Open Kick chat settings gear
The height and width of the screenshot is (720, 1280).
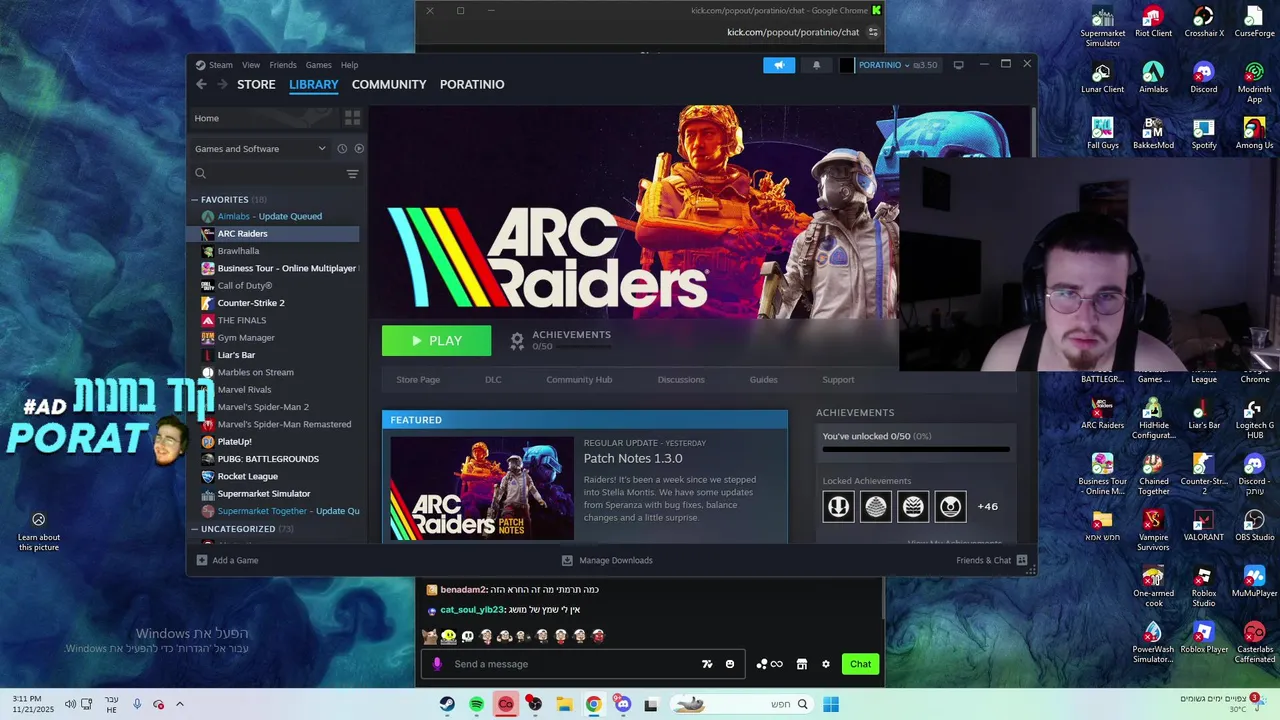pyautogui.click(x=826, y=664)
